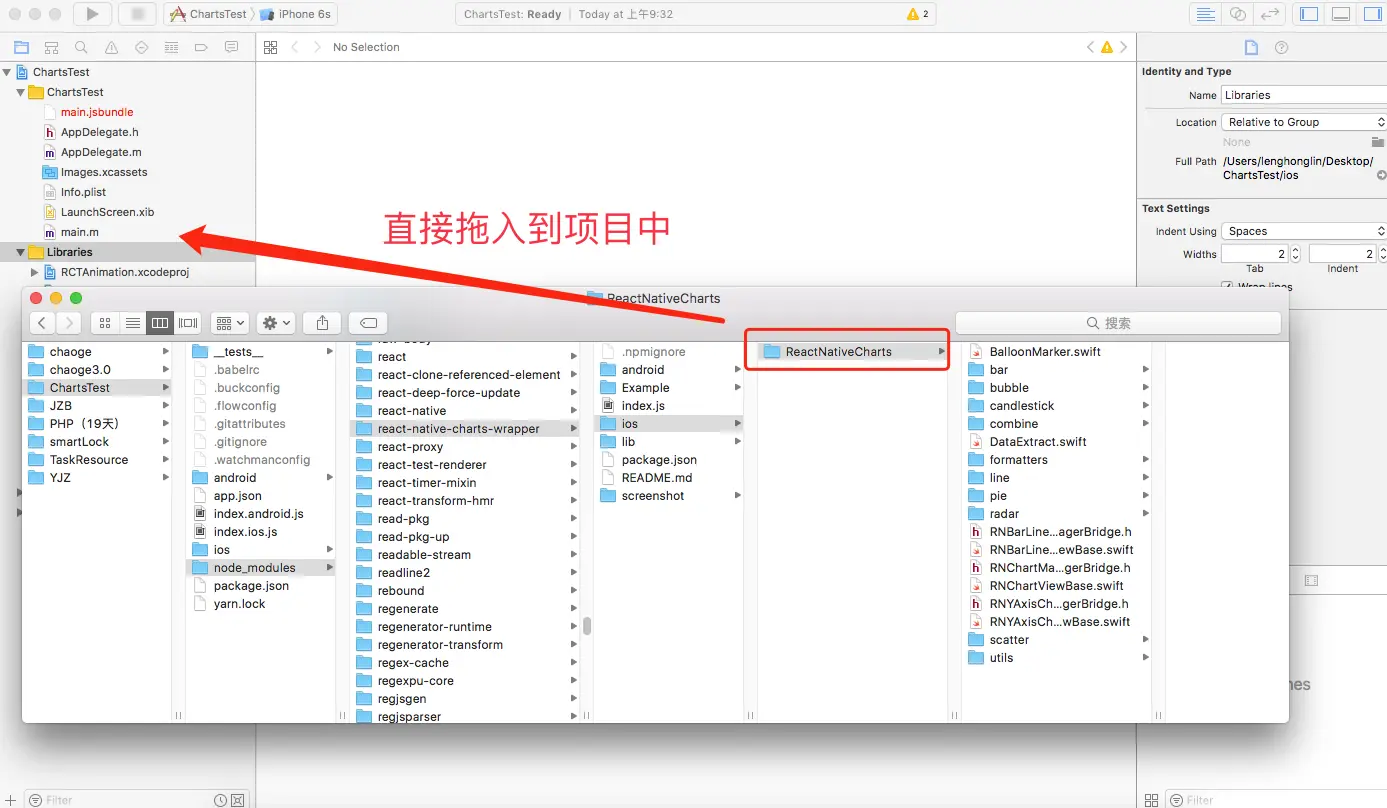This screenshot has height=808, width=1387.
Task: Edit the Name field containing Libraries
Action: pos(1304,95)
